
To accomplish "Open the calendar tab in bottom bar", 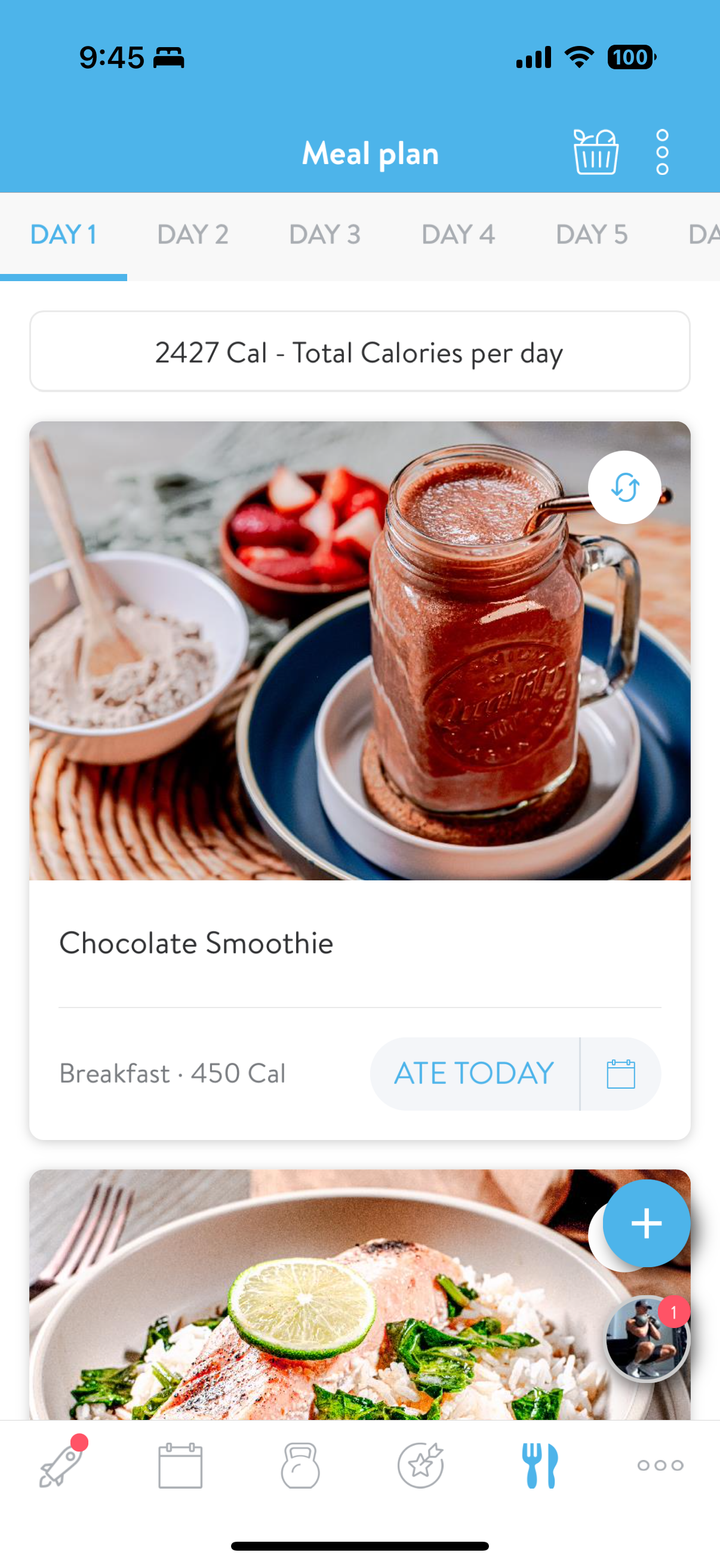I will tap(180, 1466).
